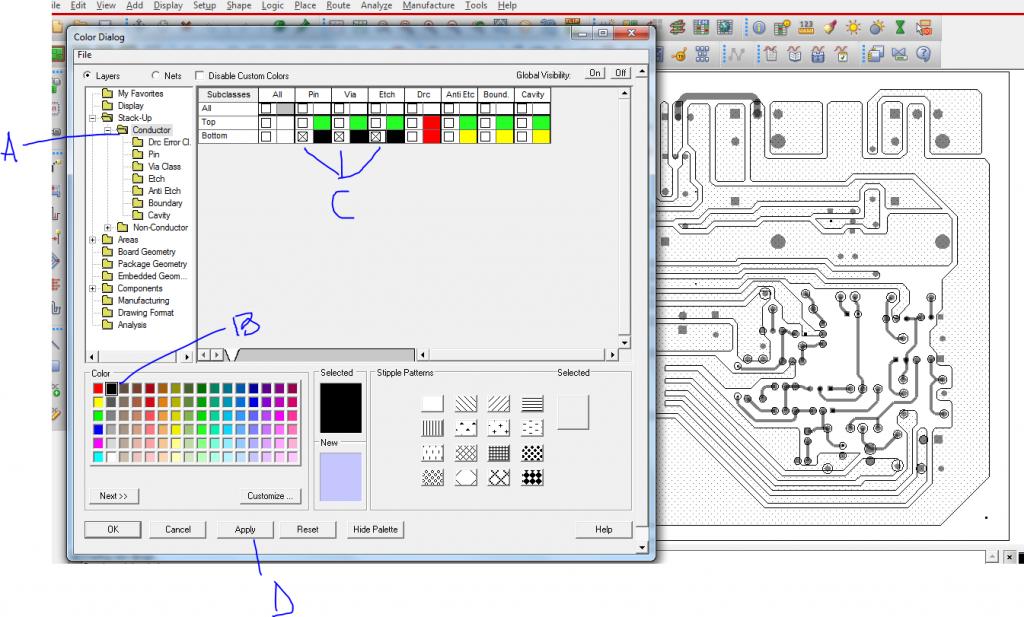Click the blue bow-tie toolbar icon
The height and width of the screenshot is (617, 1024).
tap(899, 54)
